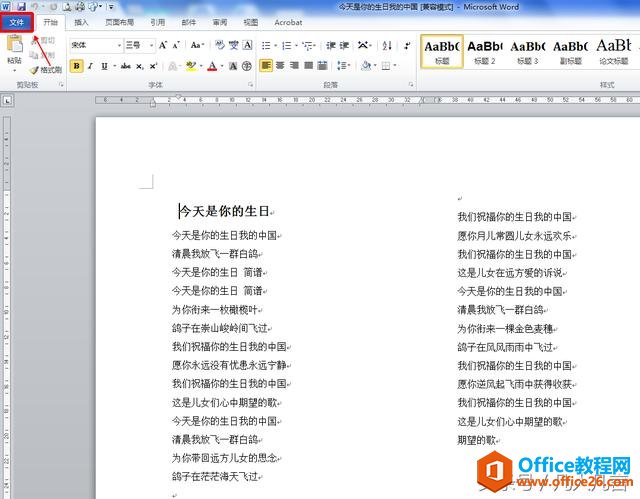
Task: Select the Format Painter (格式刷) brush
Action: [x=46, y=70]
